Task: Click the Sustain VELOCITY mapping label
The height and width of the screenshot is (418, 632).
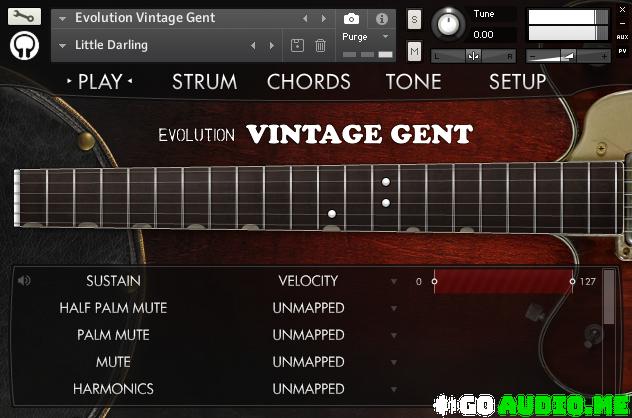Action: coord(308,281)
